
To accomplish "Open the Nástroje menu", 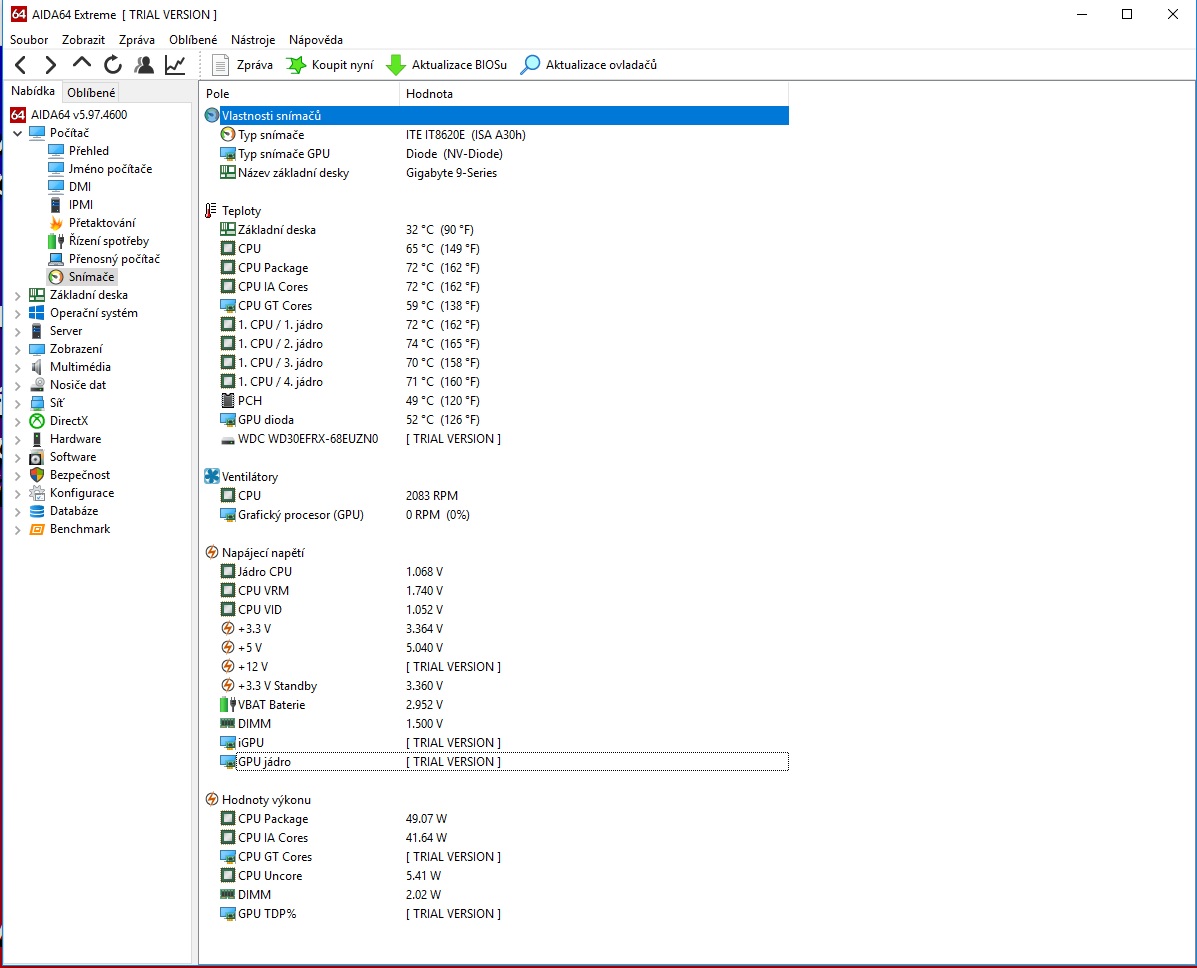I will pos(253,40).
